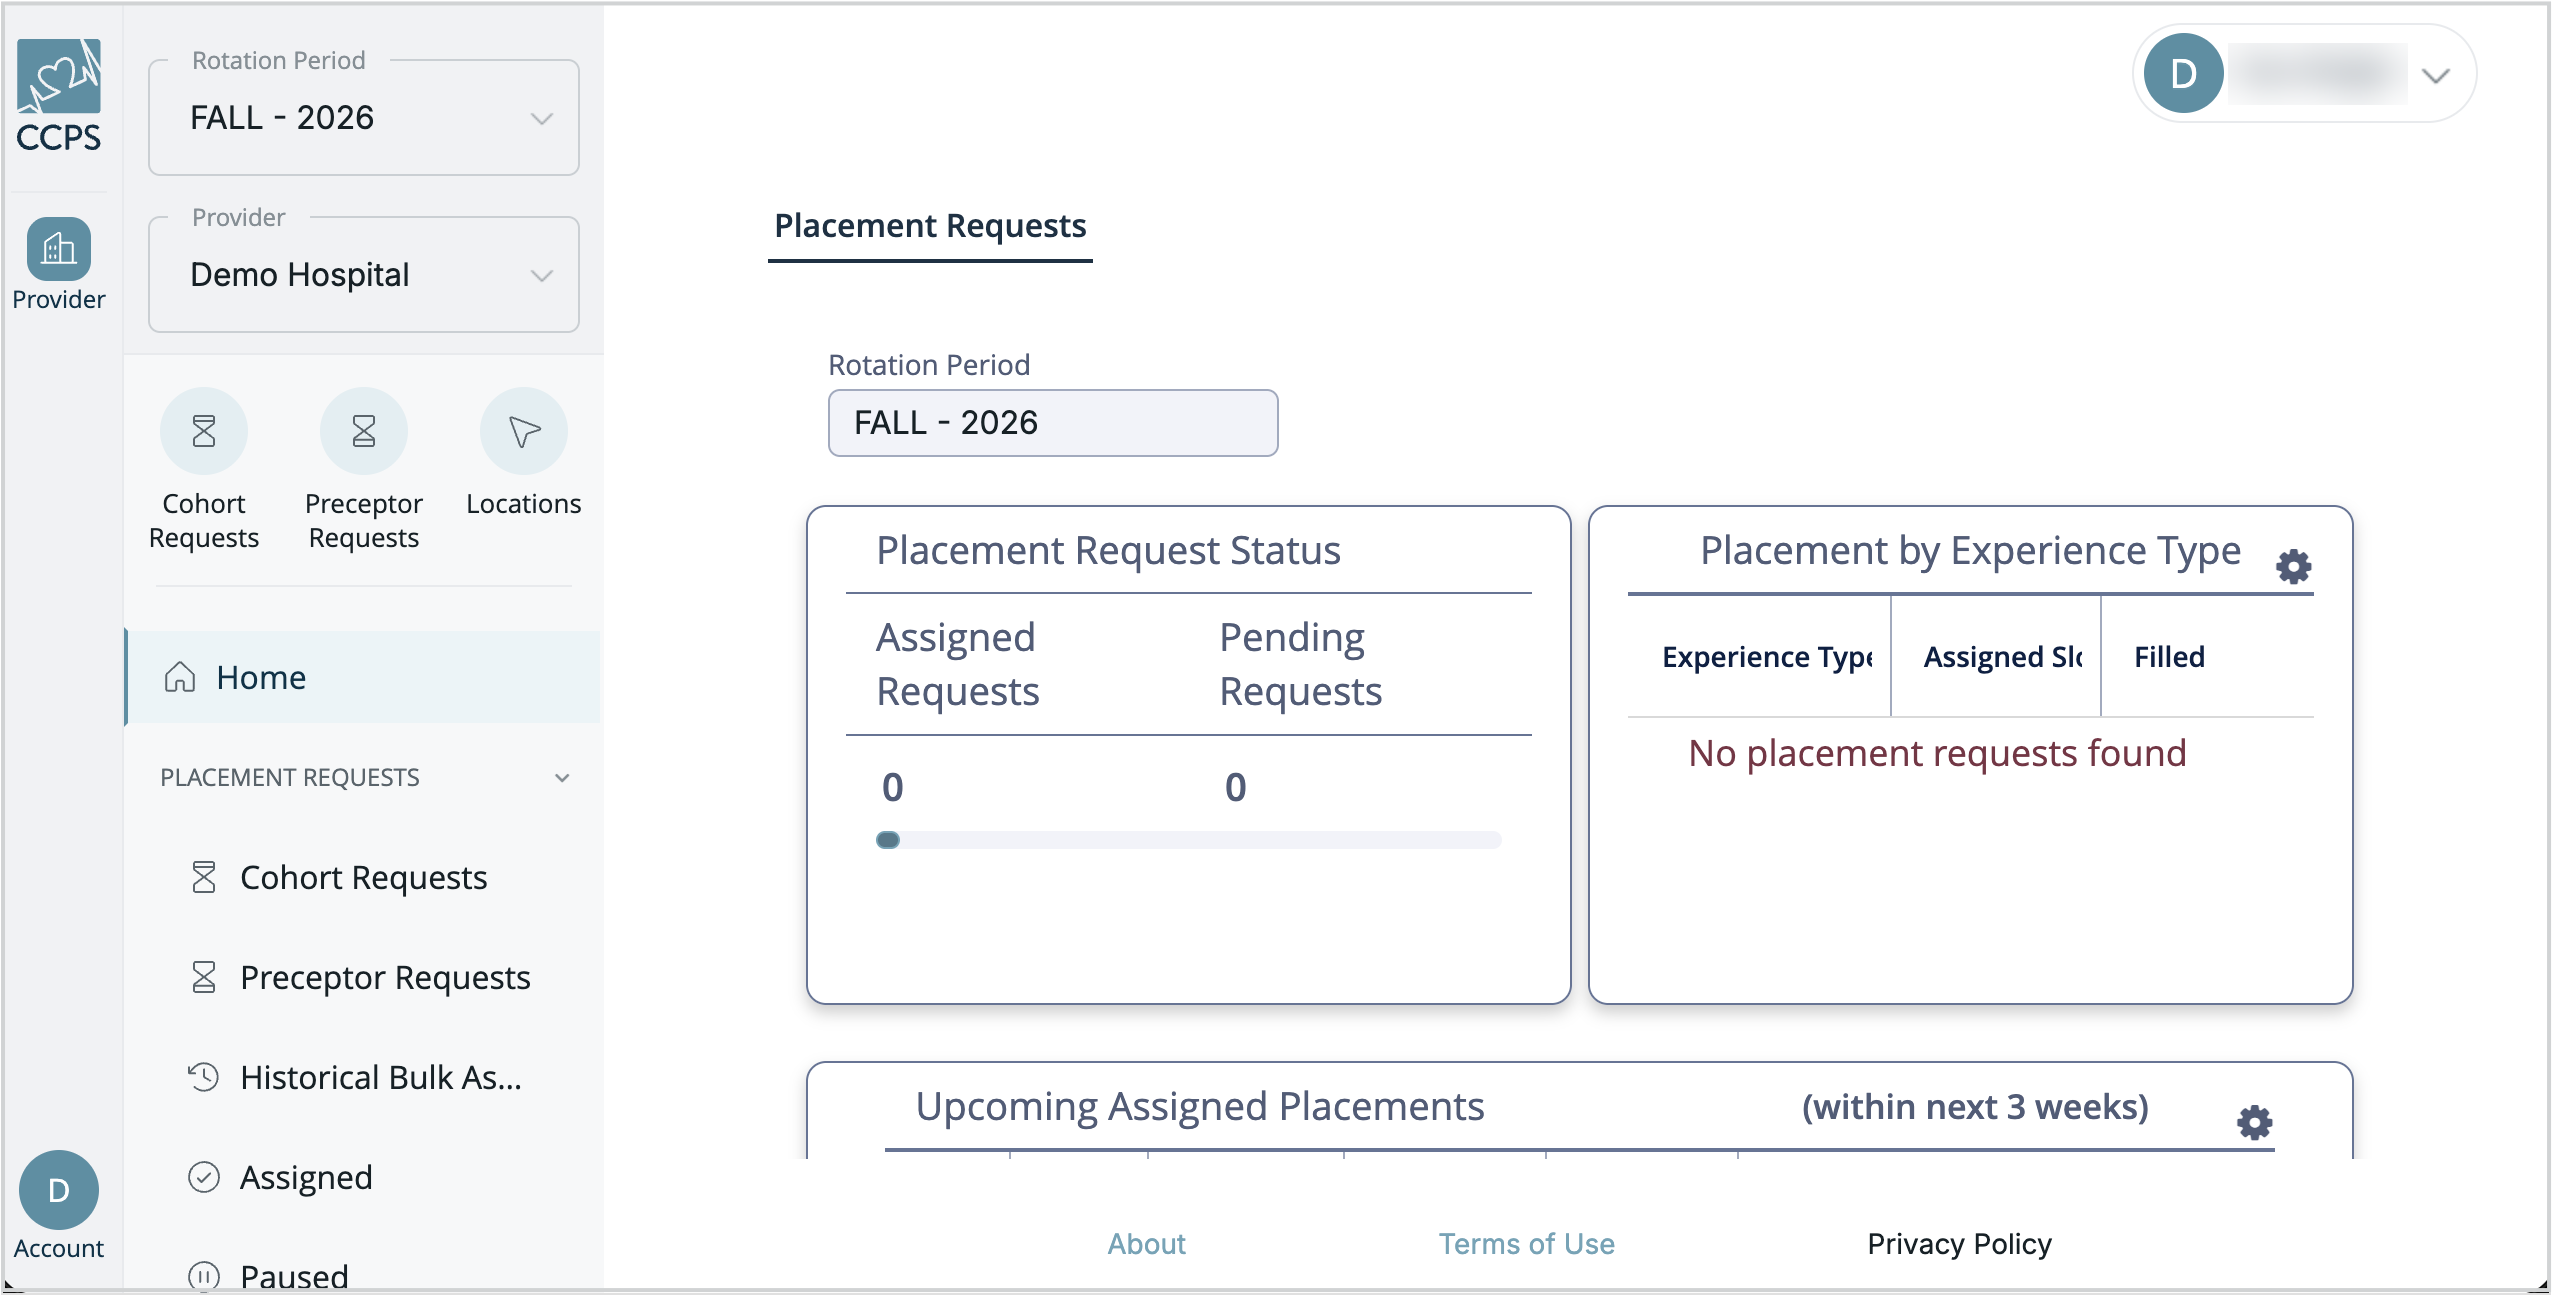Open the user profile dropdown menu
The height and width of the screenshot is (1295, 2552).
point(2304,73)
